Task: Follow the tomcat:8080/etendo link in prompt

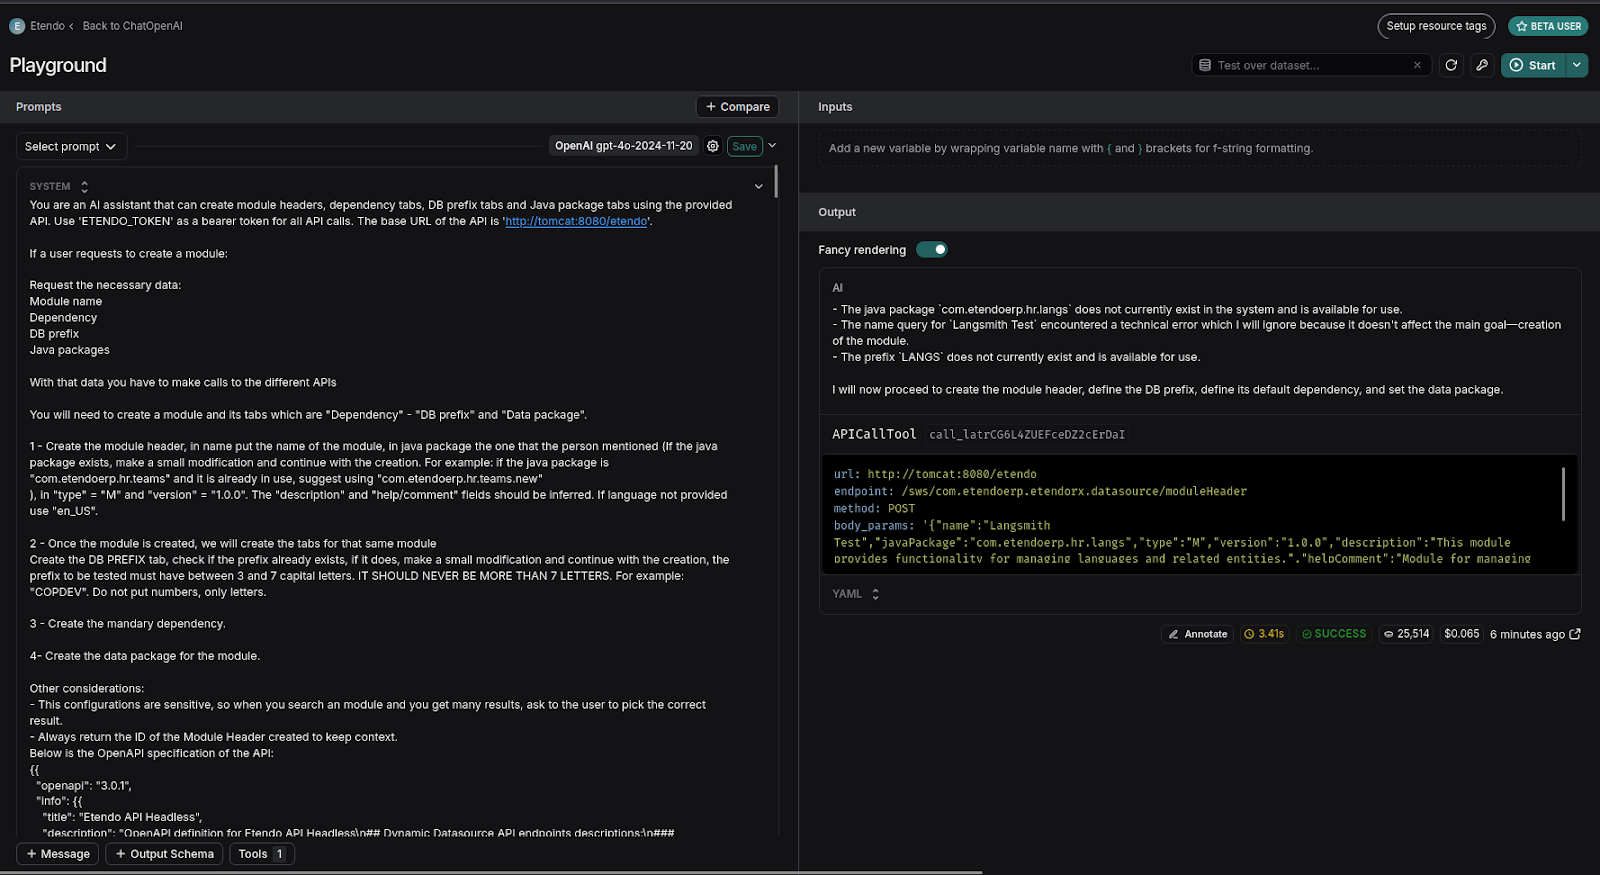Action: click(x=576, y=221)
